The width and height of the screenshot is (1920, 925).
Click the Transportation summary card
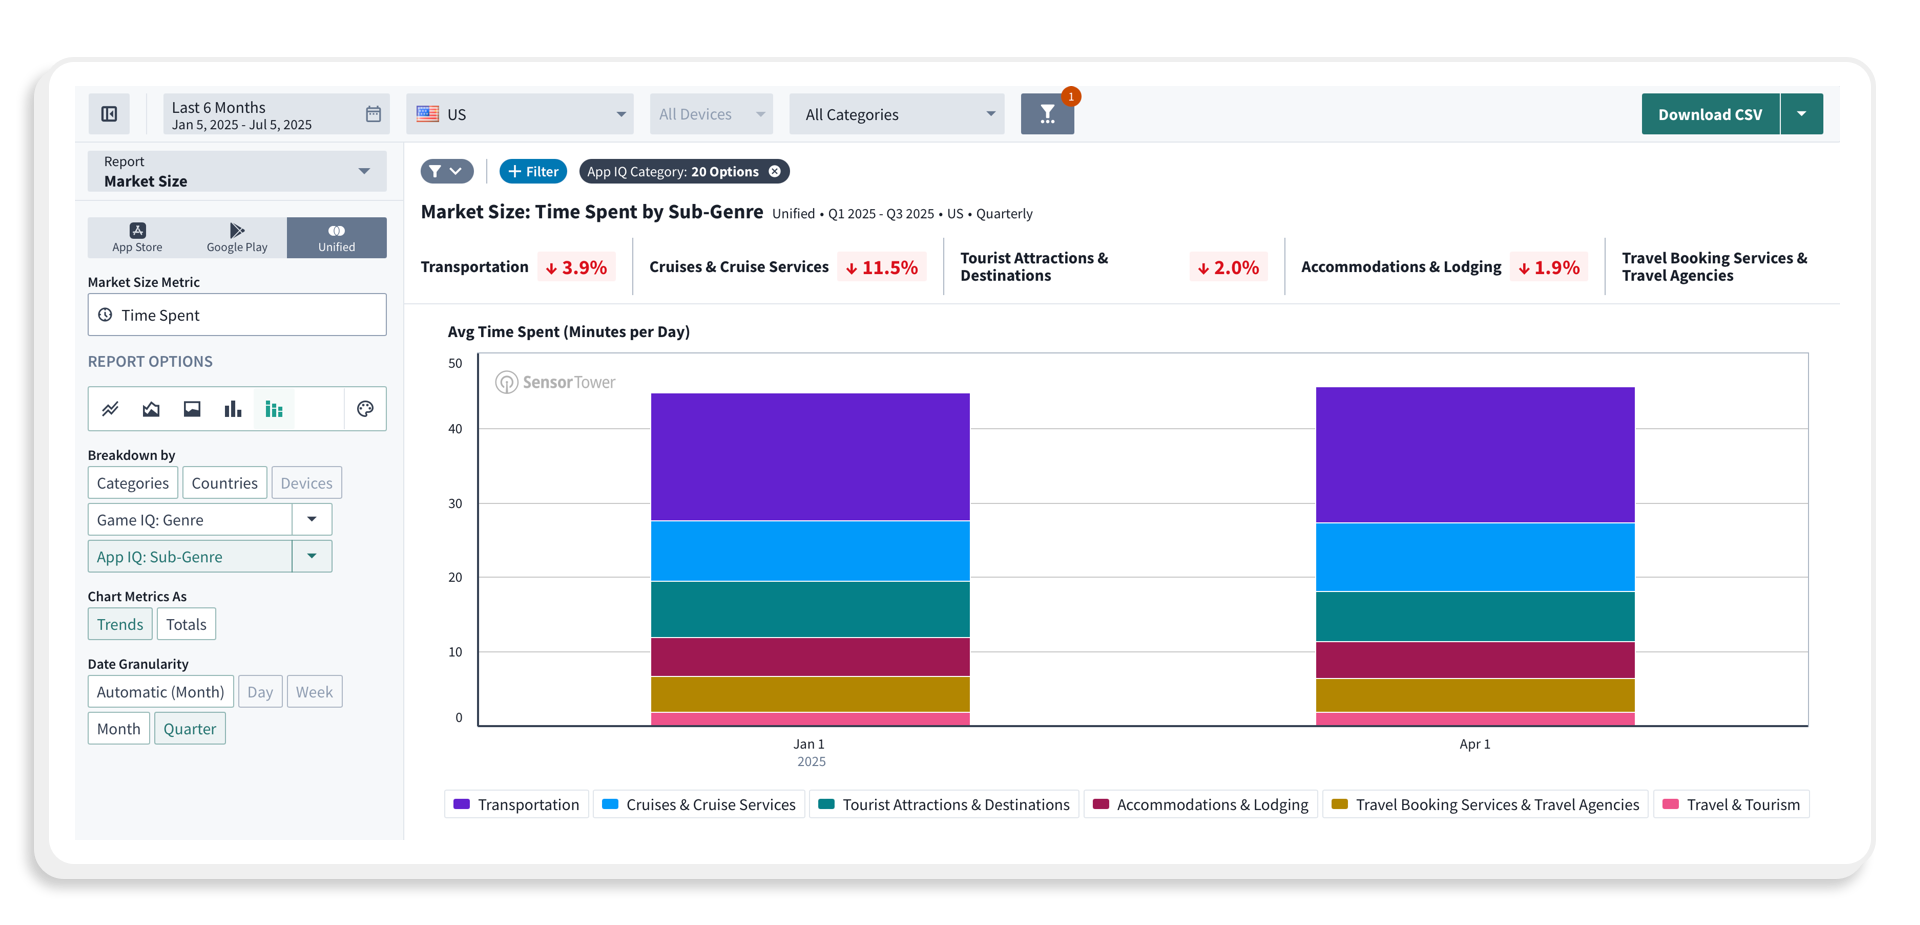[518, 267]
